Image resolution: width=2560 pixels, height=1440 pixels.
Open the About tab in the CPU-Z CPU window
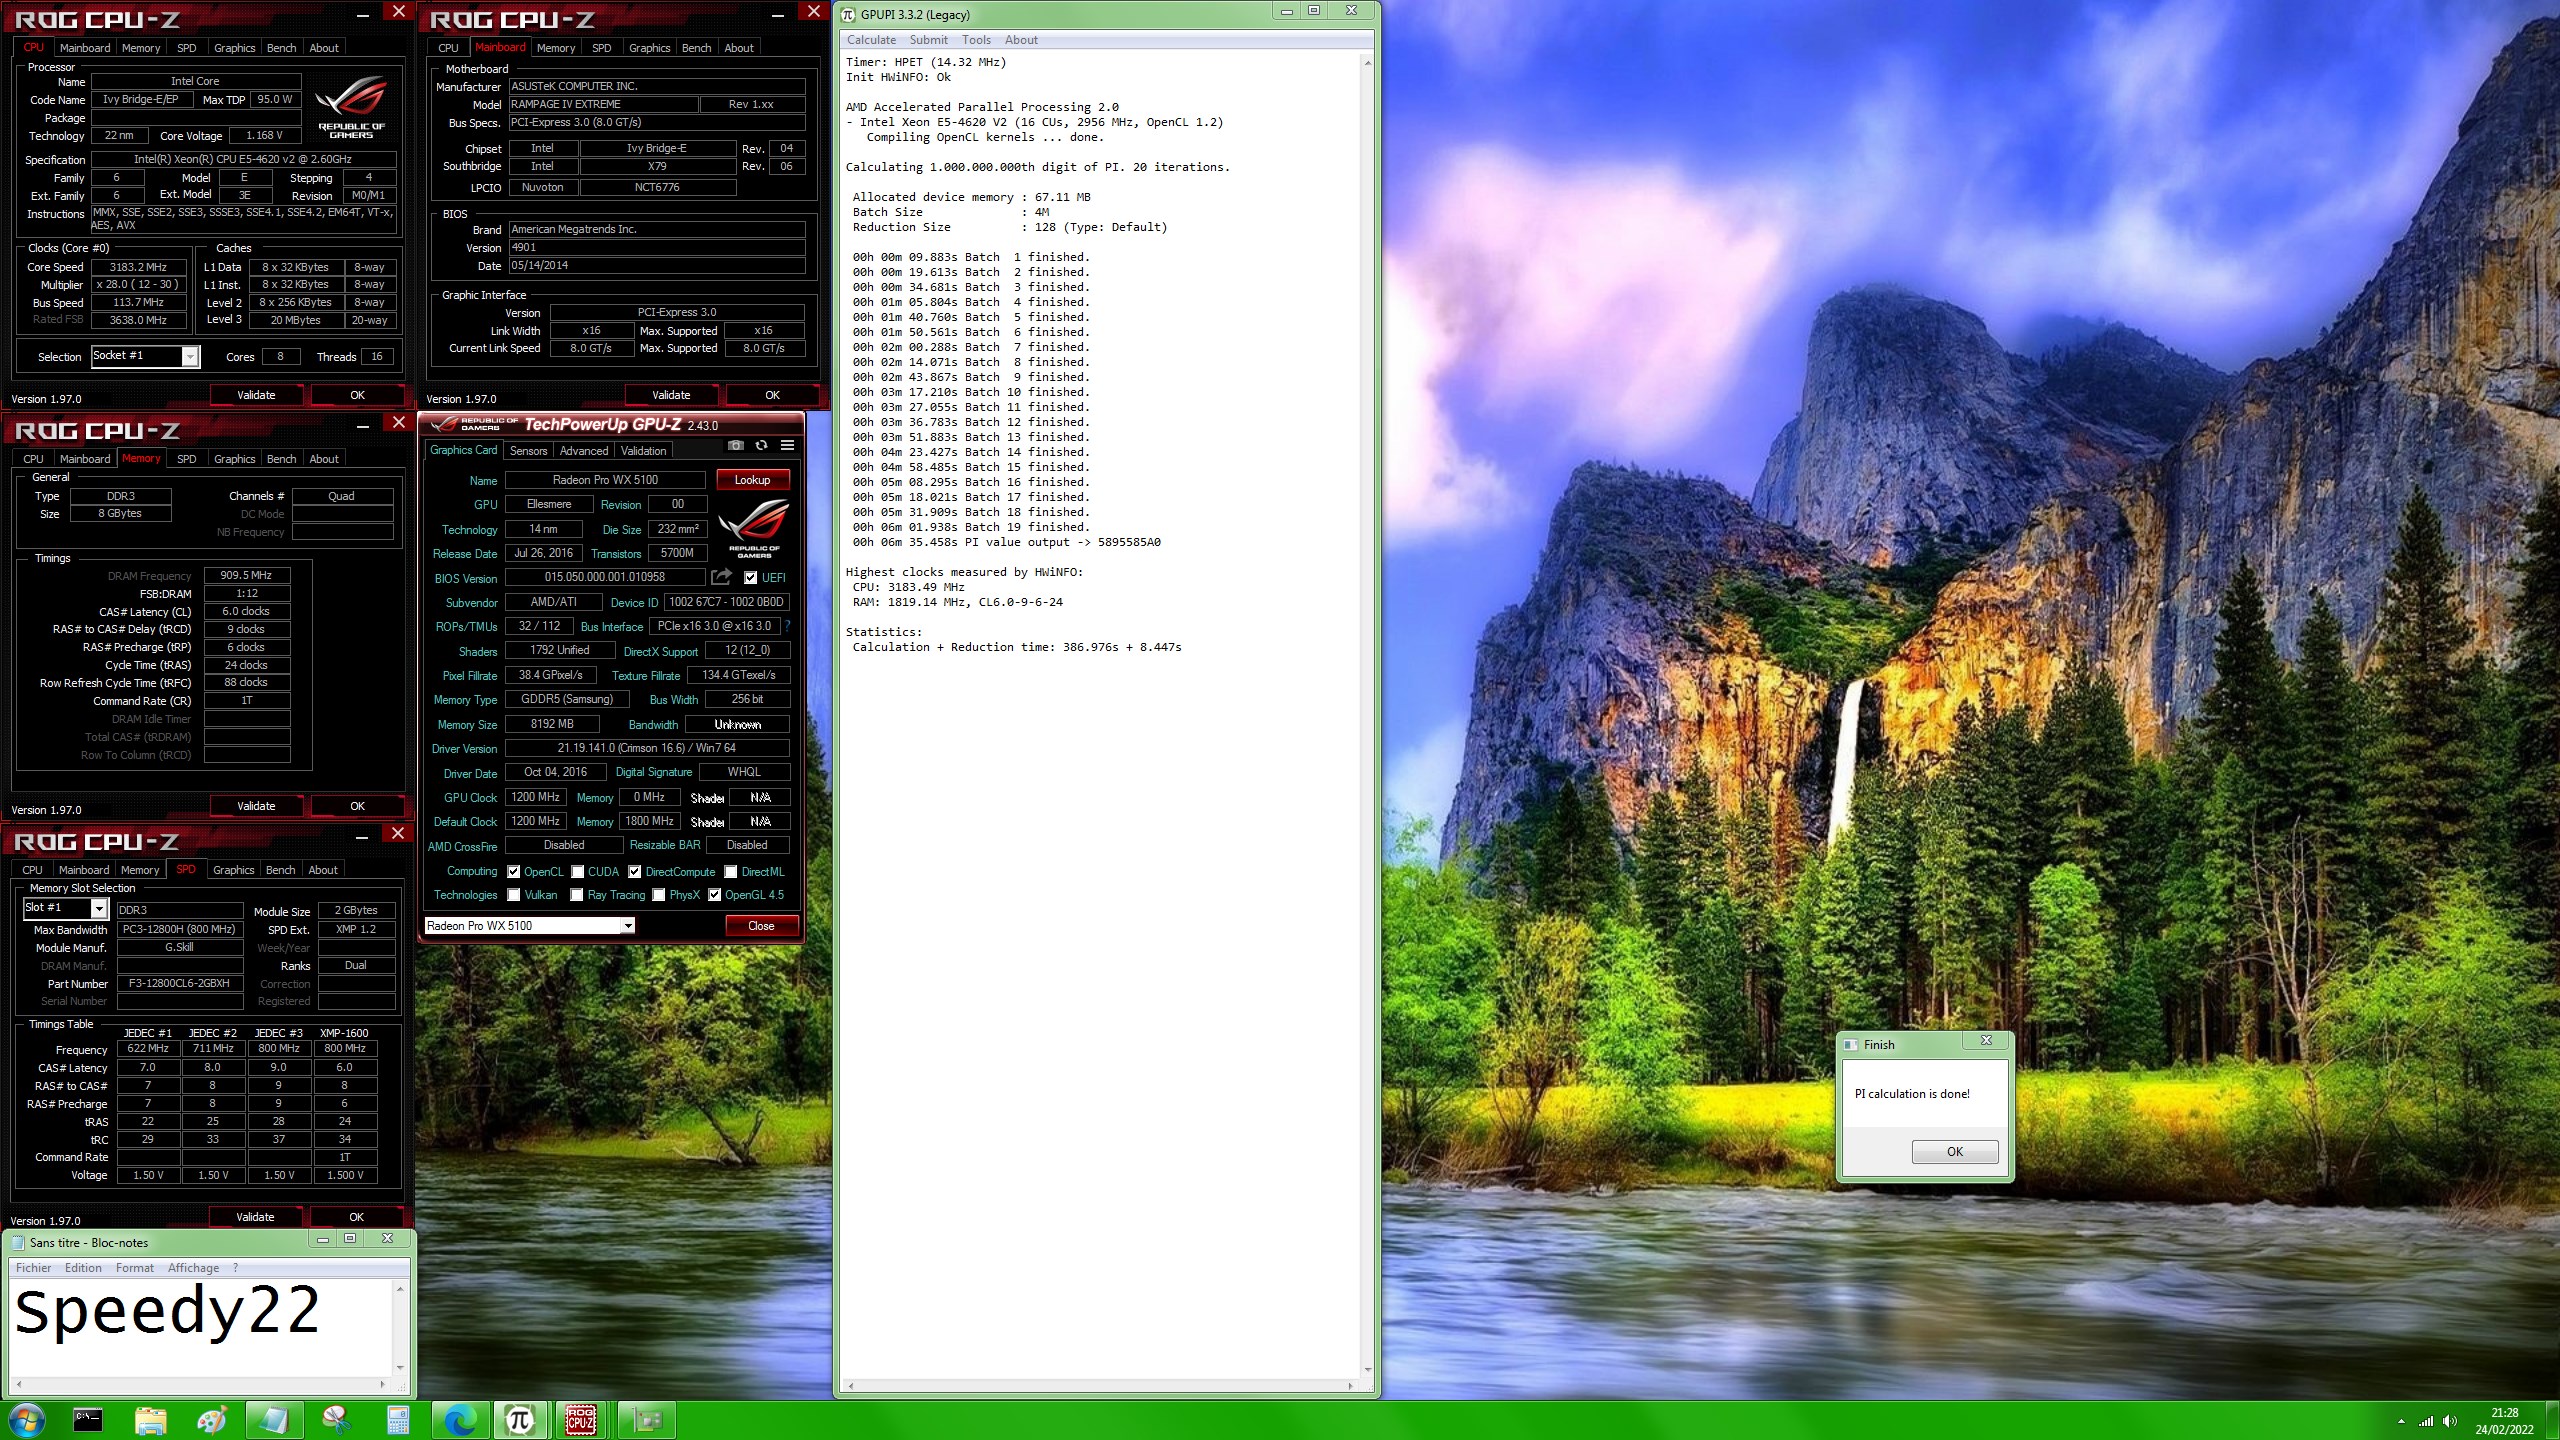(x=324, y=48)
